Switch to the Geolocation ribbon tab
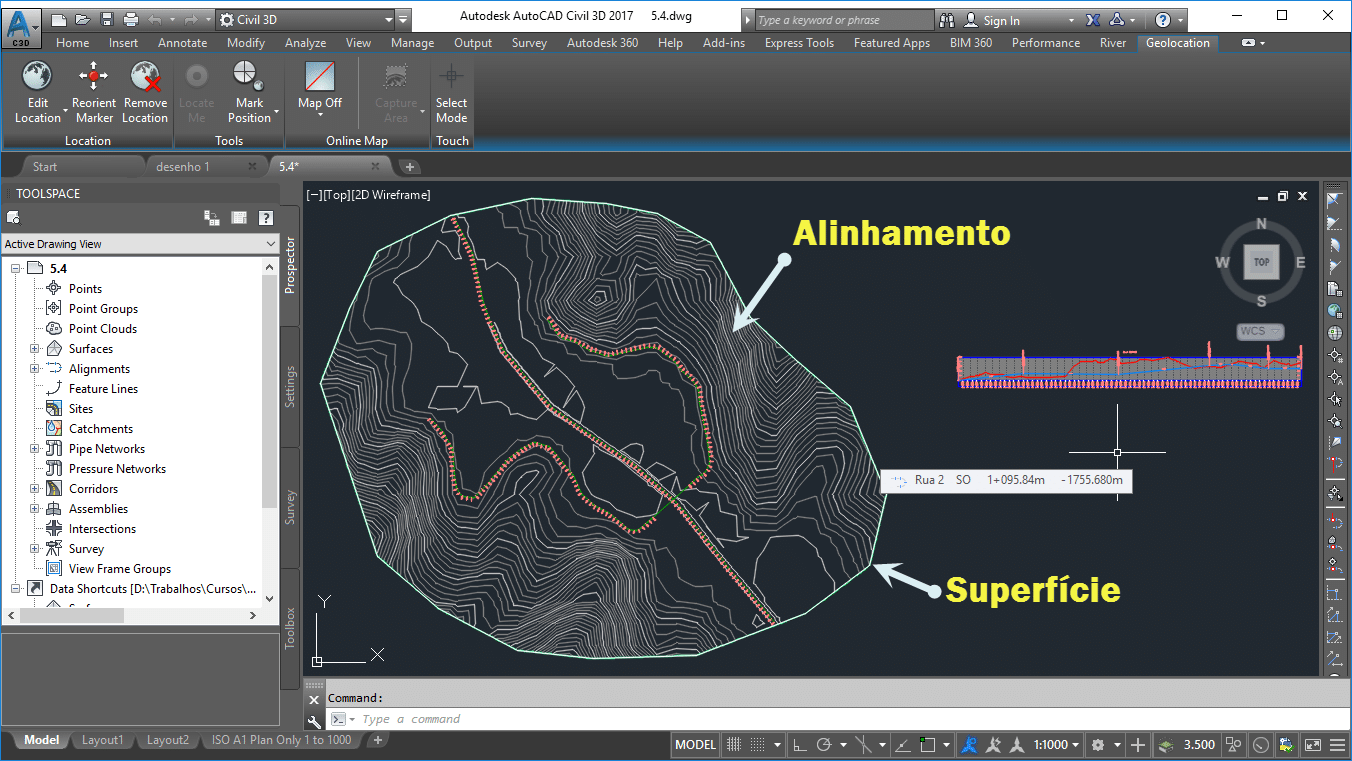The height and width of the screenshot is (761, 1352). pyautogui.click(x=1178, y=43)
